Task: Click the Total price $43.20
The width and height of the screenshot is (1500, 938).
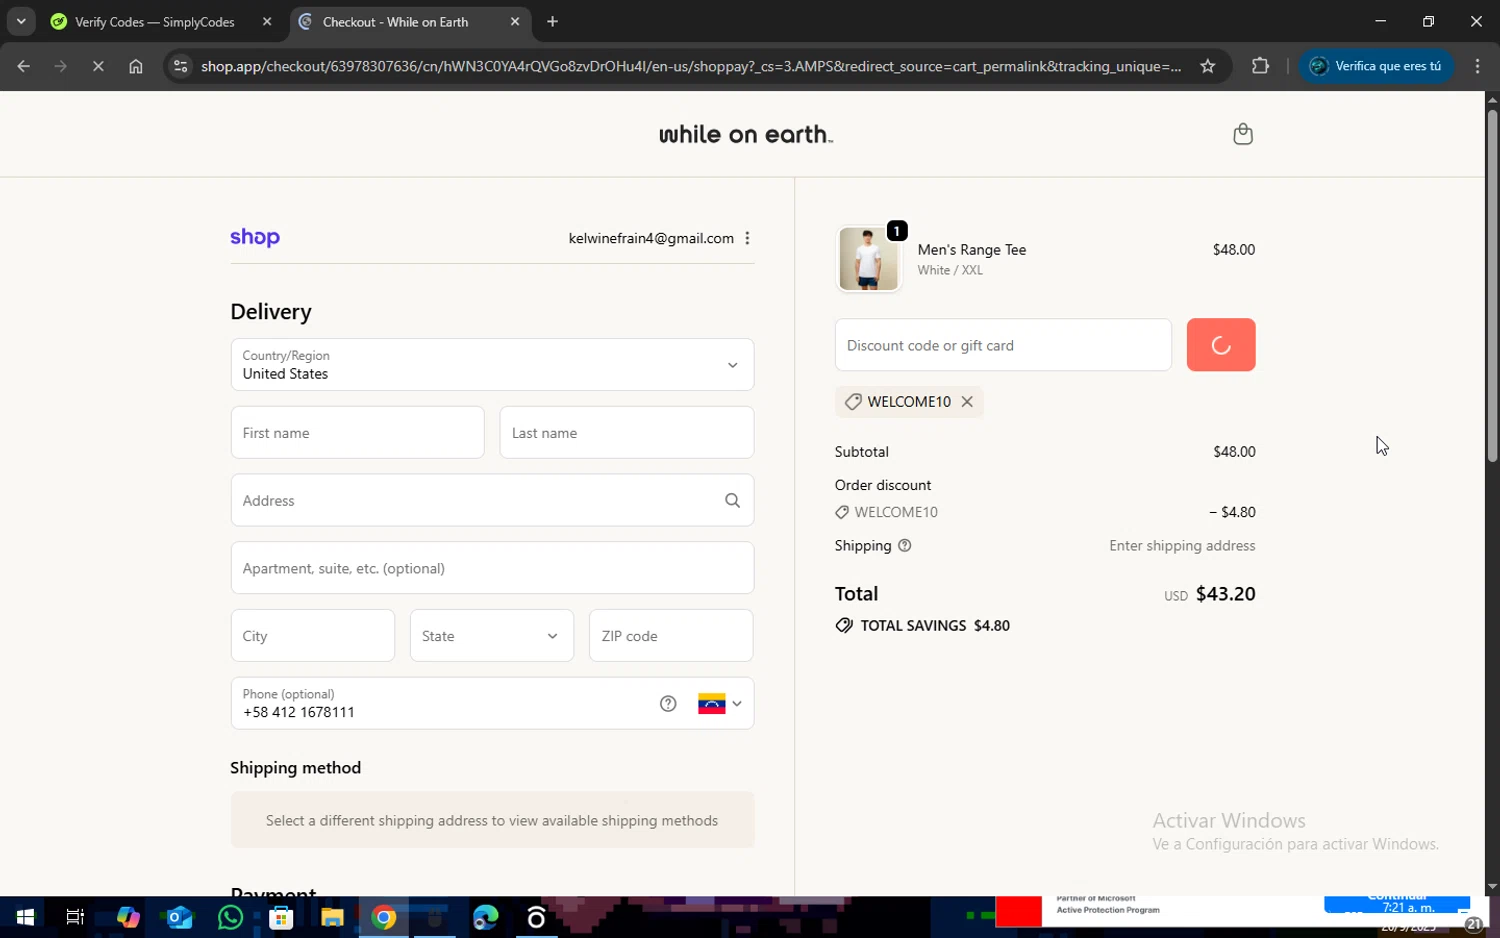Action: pos(1225,594)
